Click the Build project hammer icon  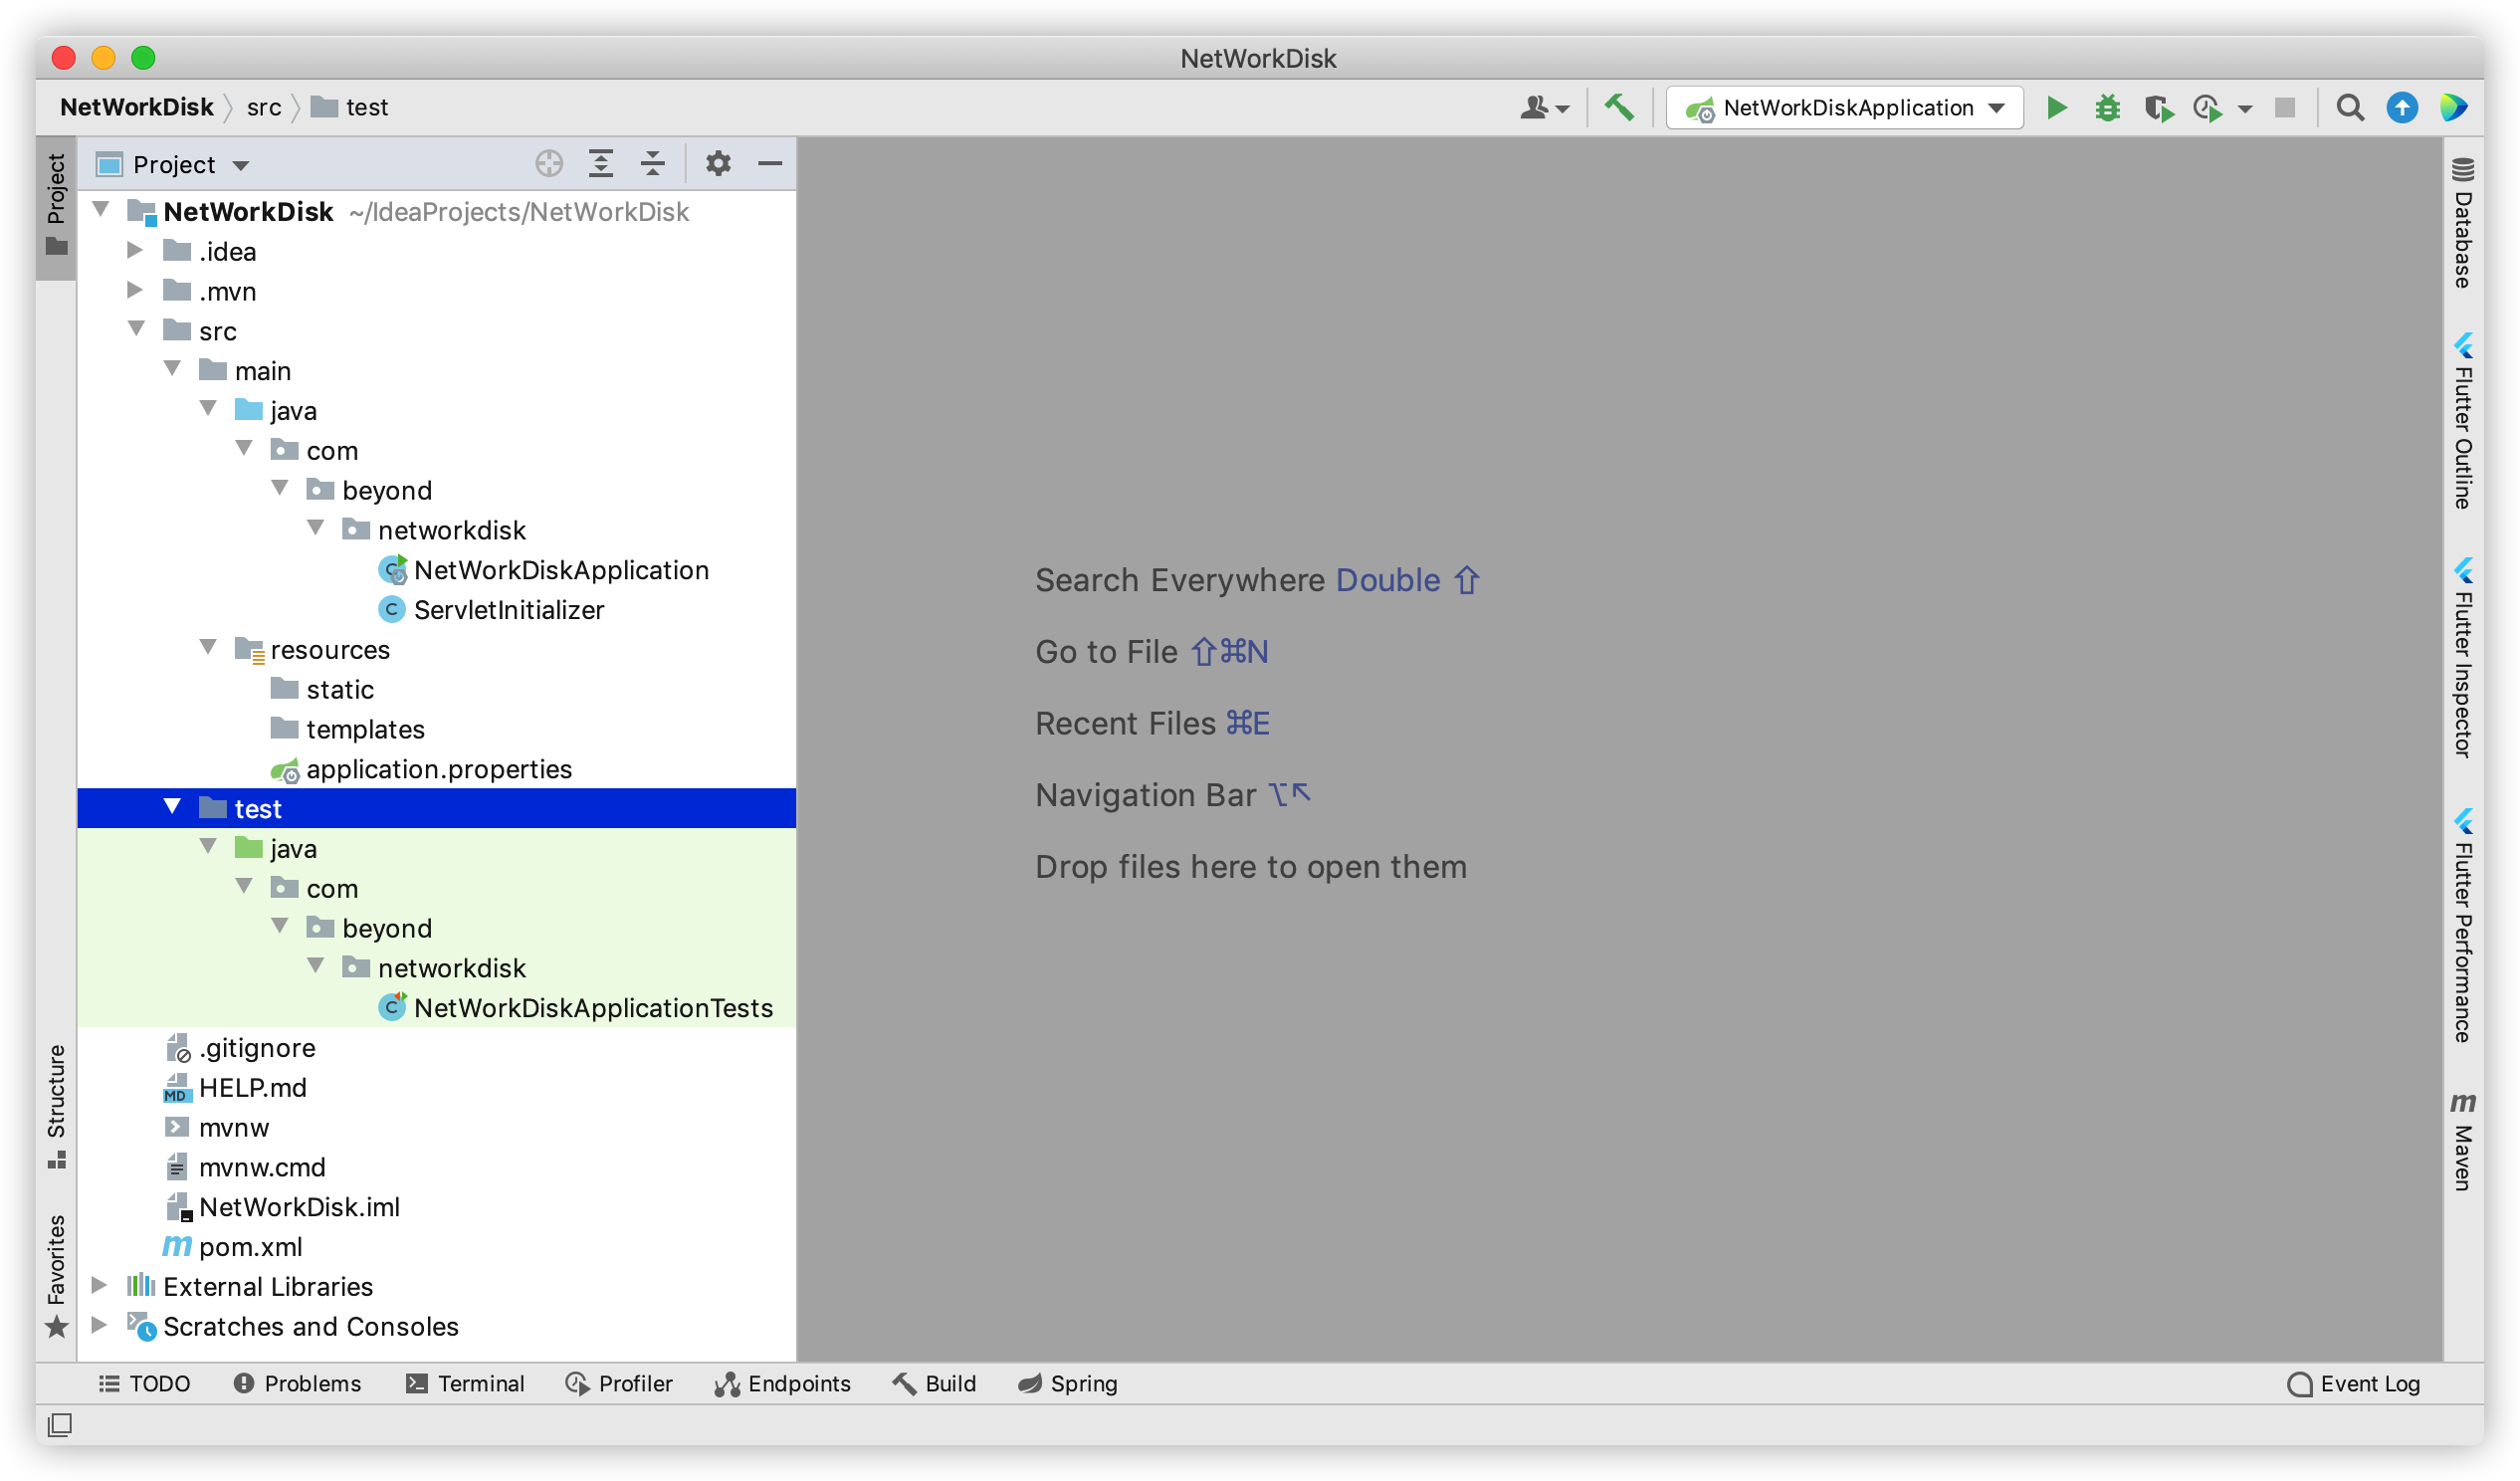[x=1619, y=107]
